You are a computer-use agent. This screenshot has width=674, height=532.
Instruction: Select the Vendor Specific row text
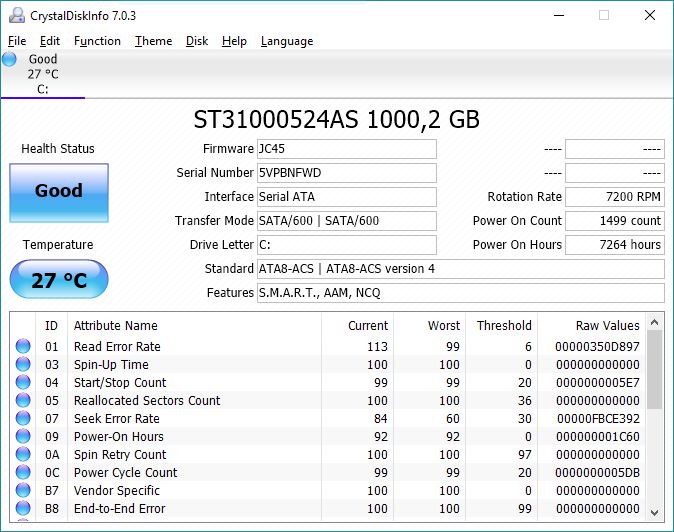(116, 490)
